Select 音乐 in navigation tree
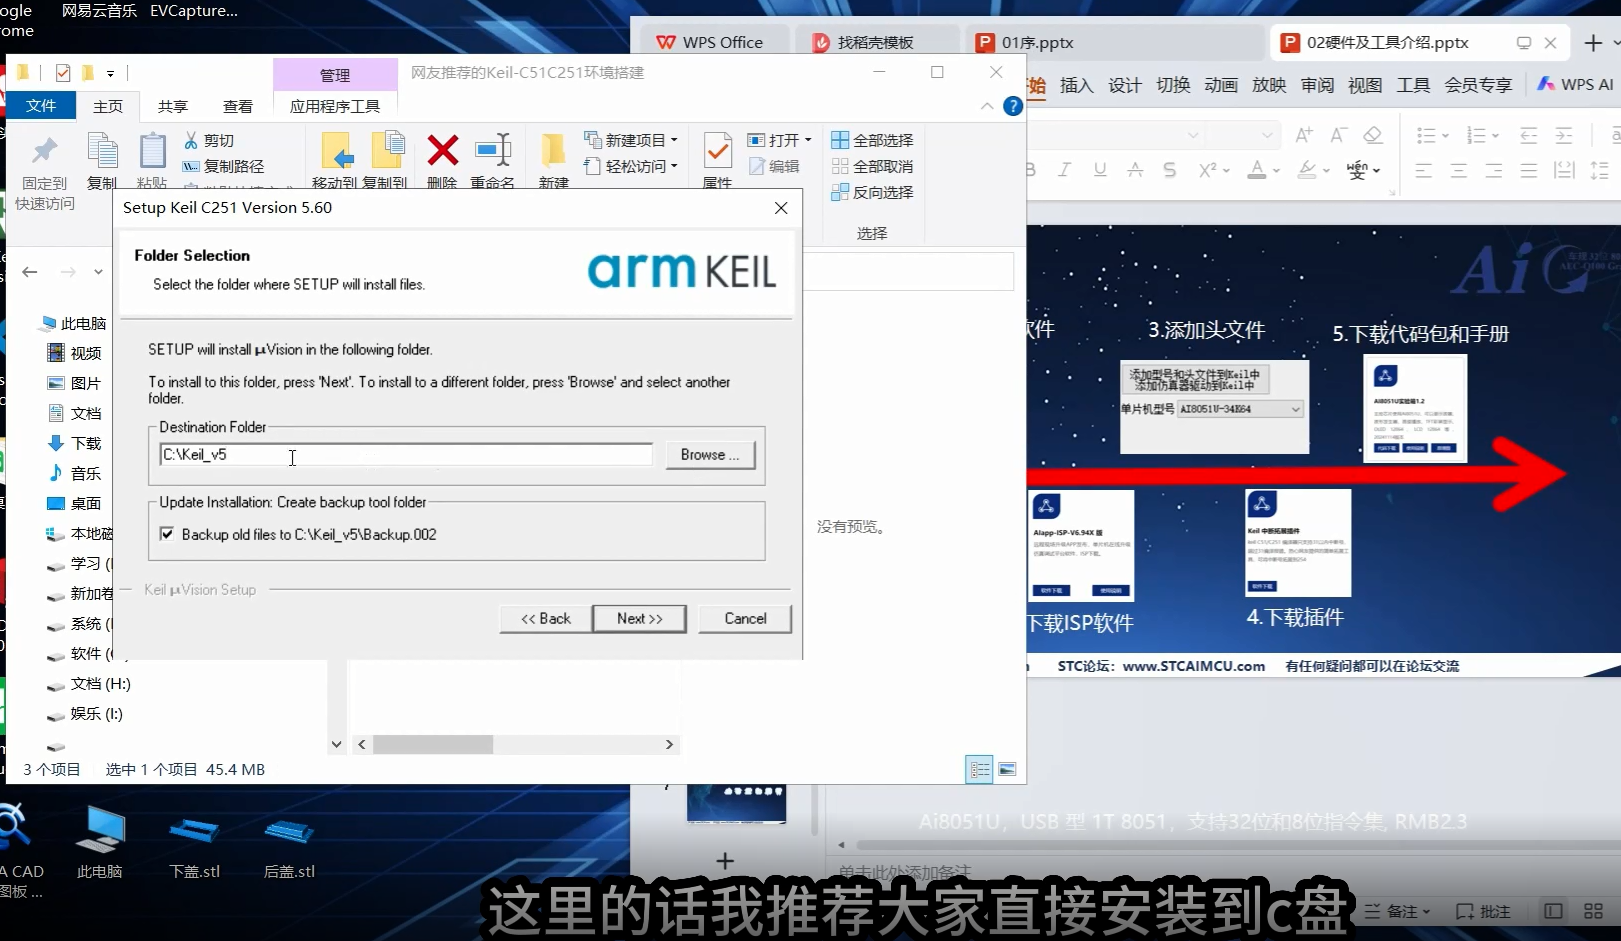Viewport: 1621px width, 941px height. pyautogui.click(x=75, y=473)
